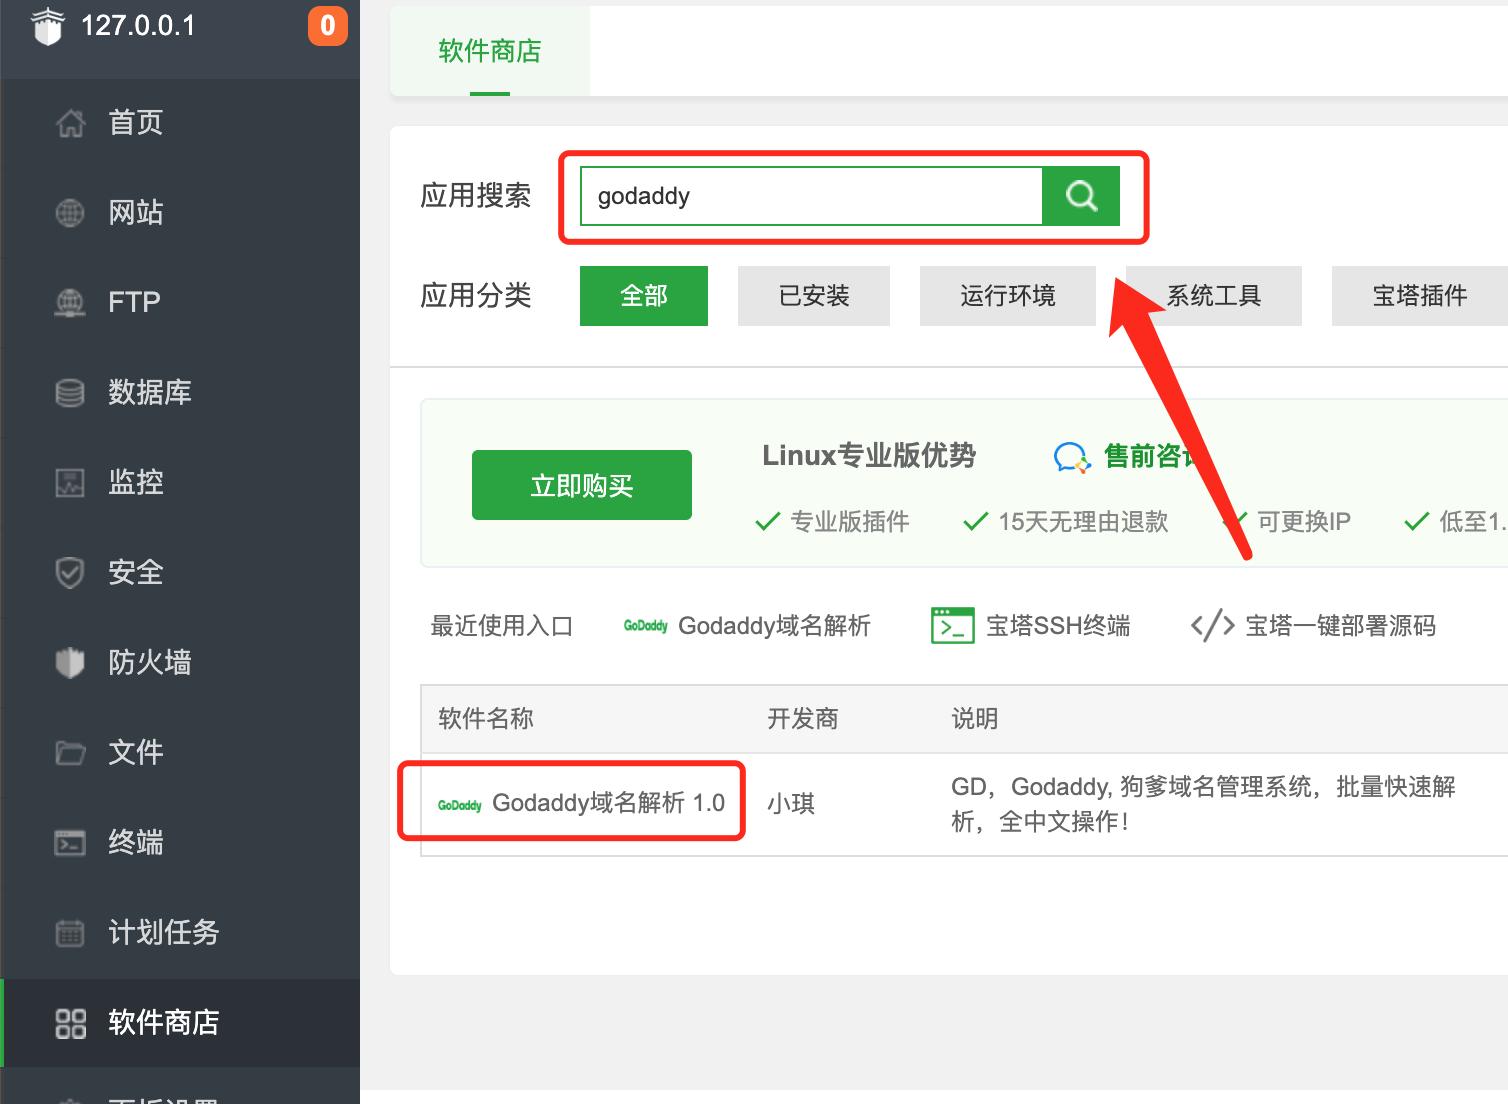Viewport: 1508px width, 1104px height.
Task: Switch to the 软件商店 tab at top
Action: tap(490, 51)
